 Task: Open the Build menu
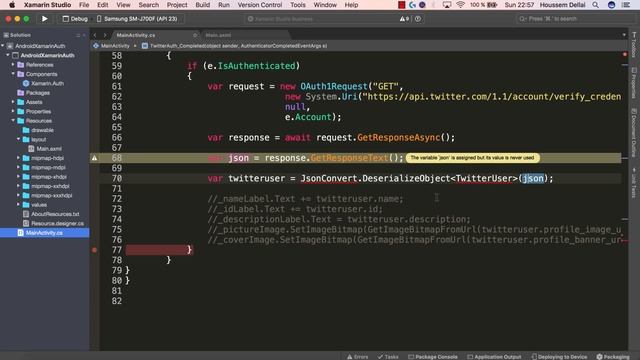[x=202, y=5]
